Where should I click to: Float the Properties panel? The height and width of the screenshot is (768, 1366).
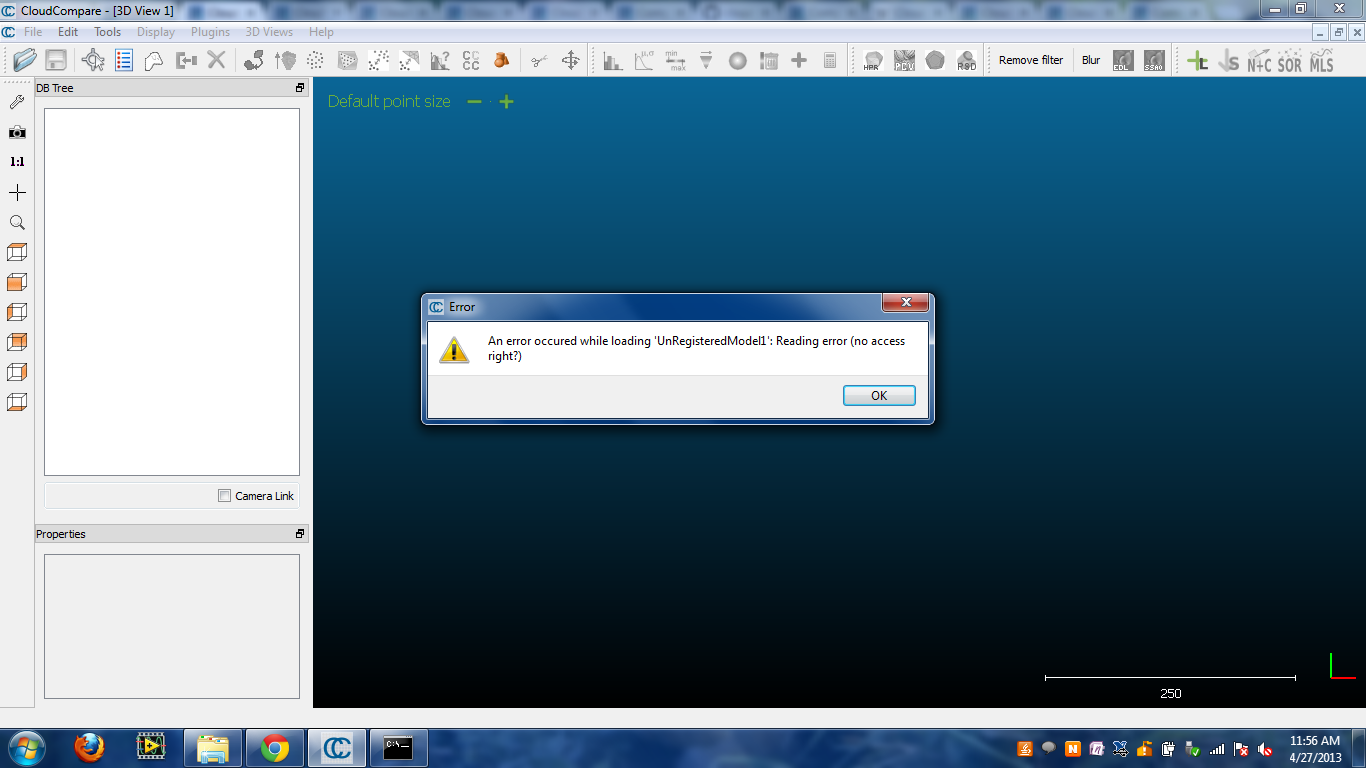(298, 533)
